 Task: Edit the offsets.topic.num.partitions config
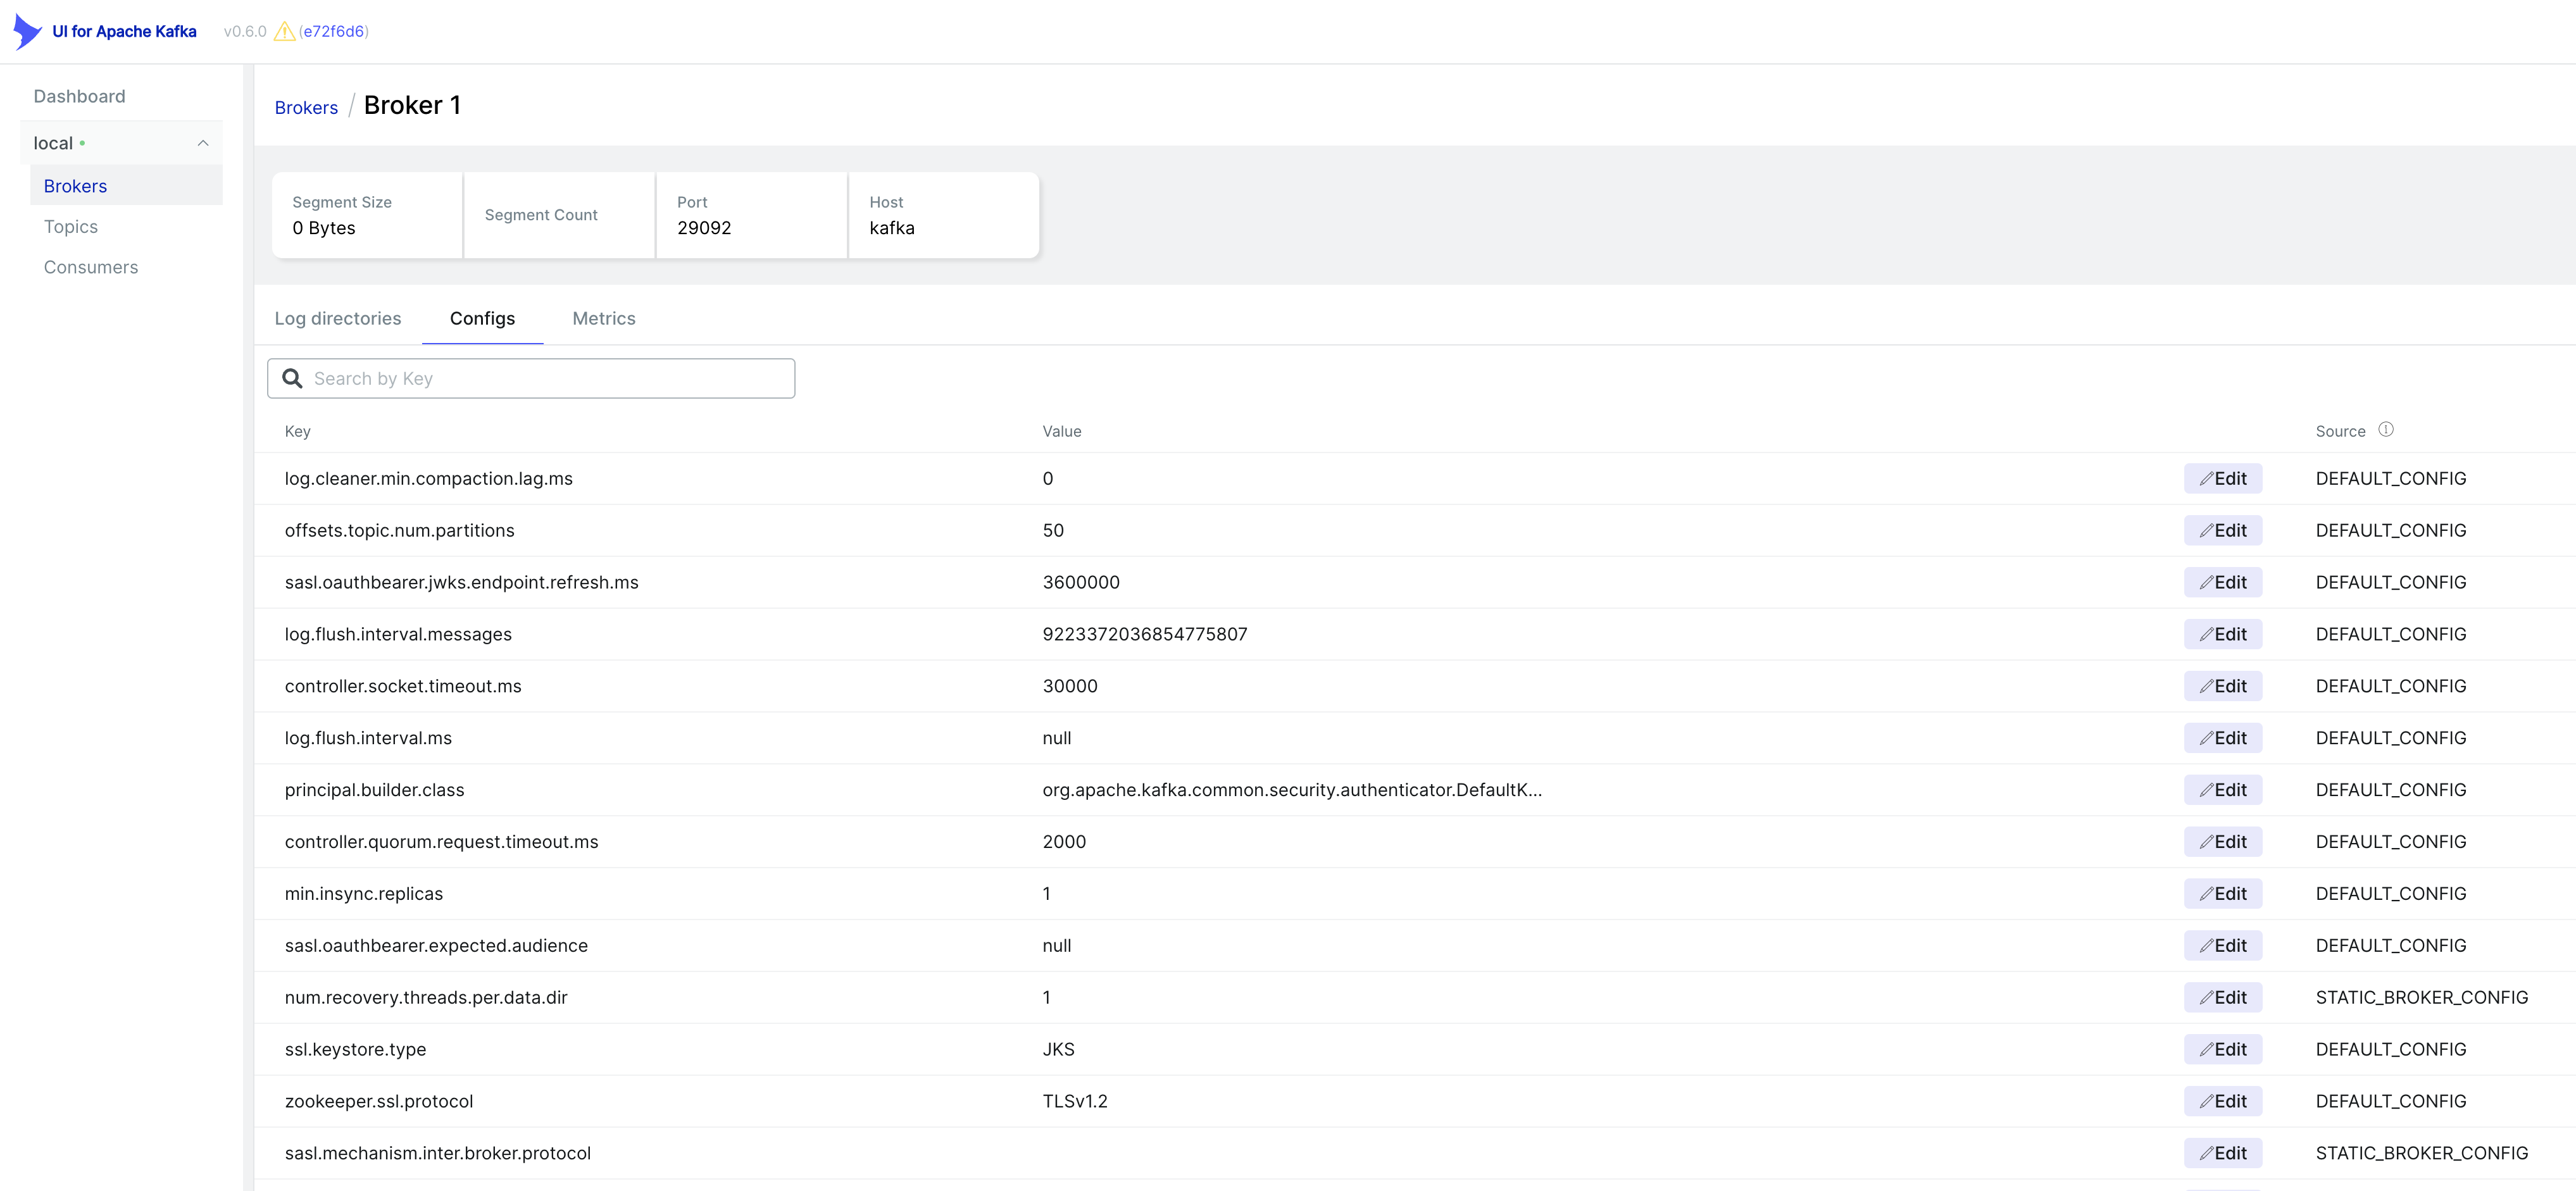pyautogui.click(x=2222, y=530)
